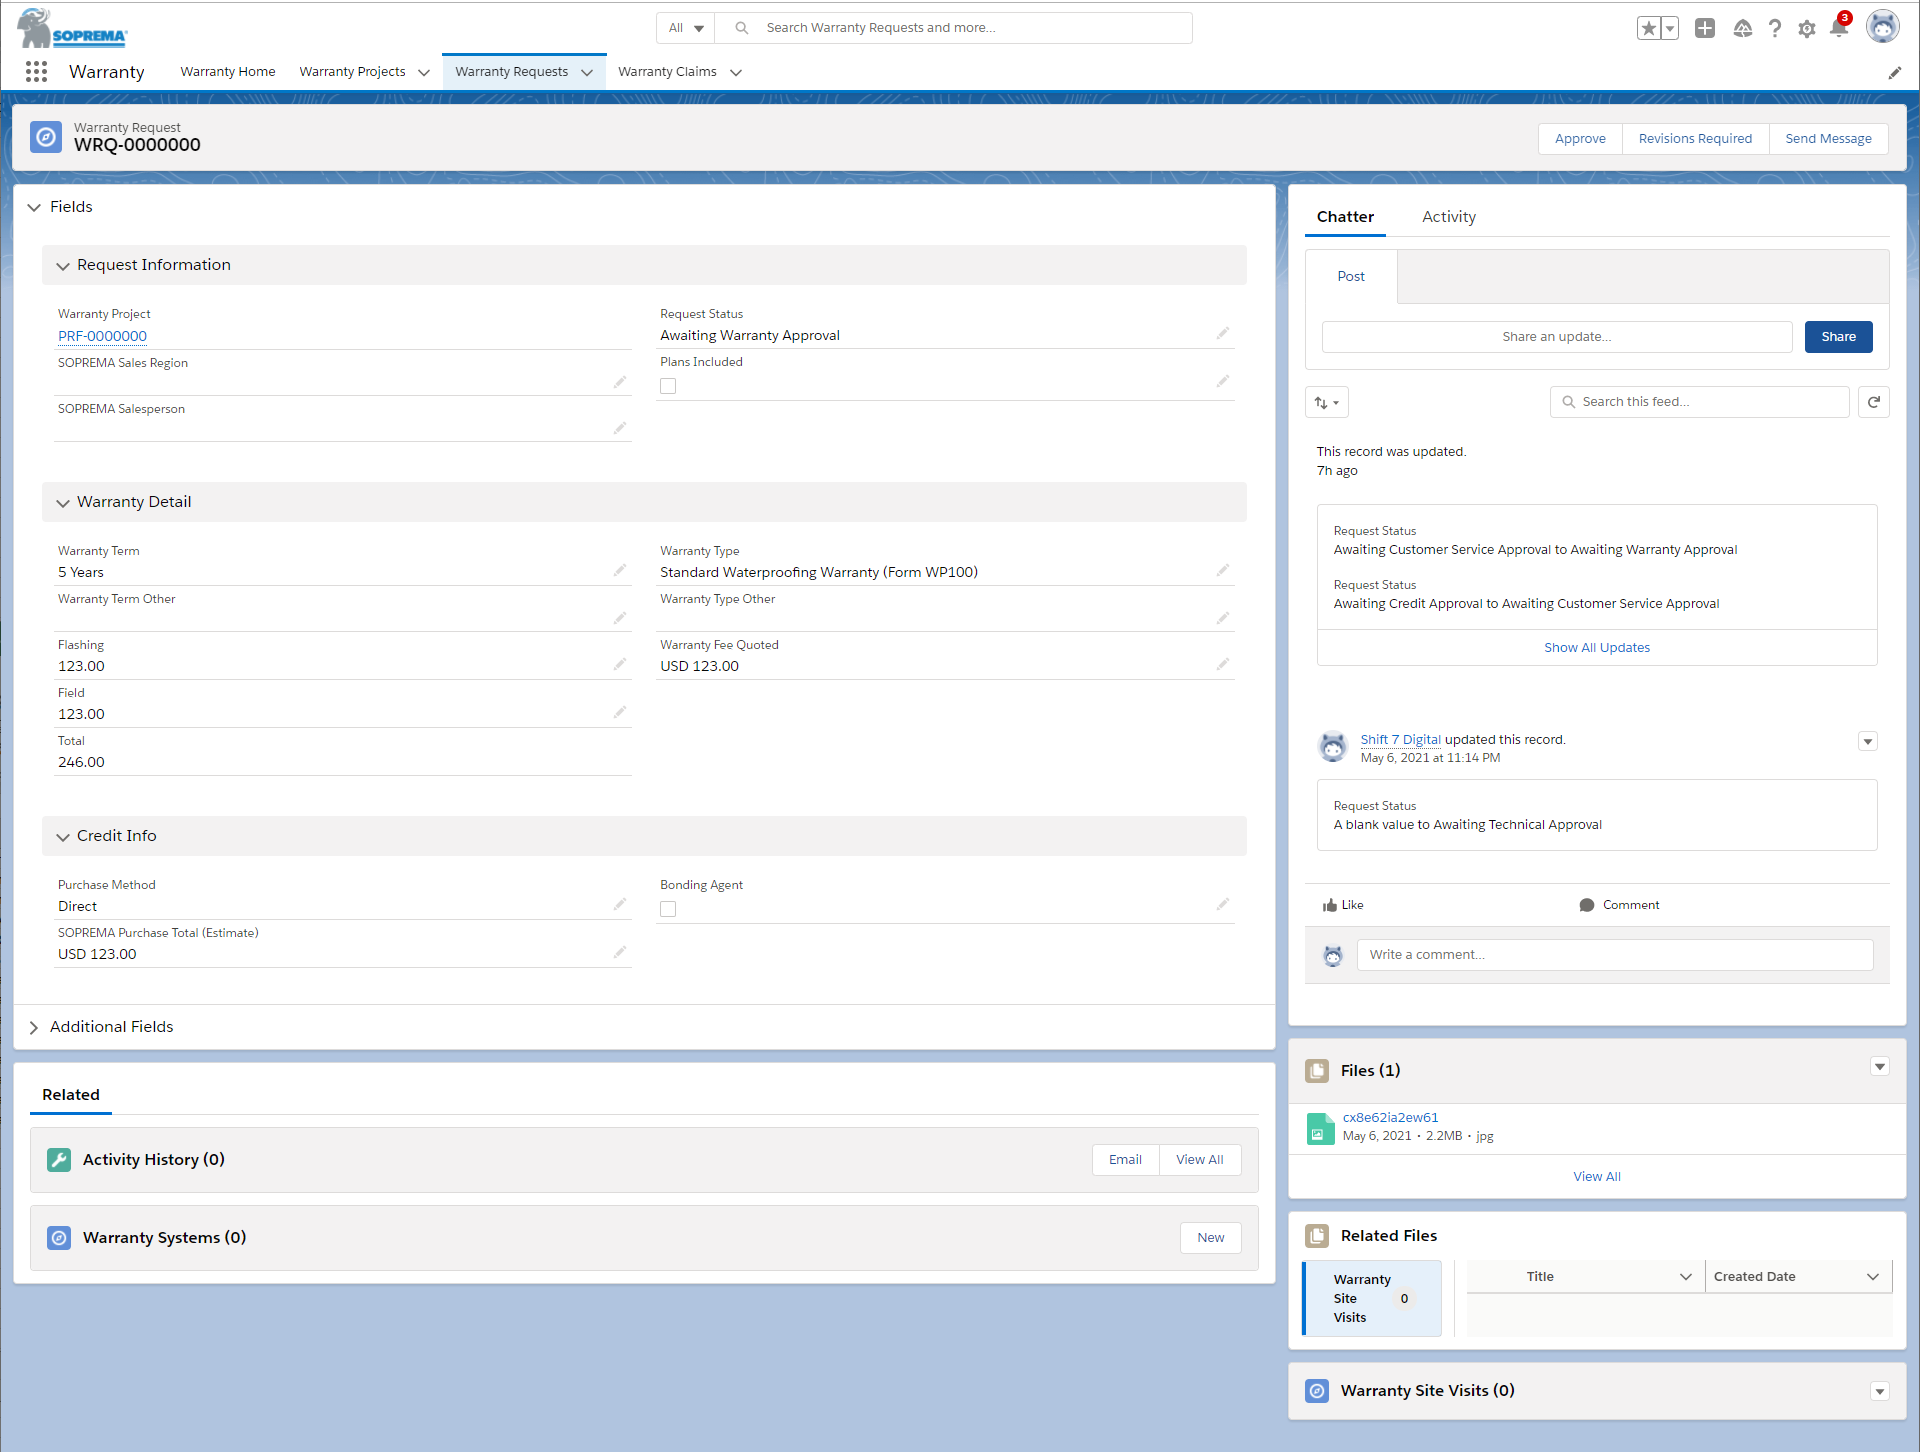Open the Warranty Projects tab dropdown

pos(424,72)
